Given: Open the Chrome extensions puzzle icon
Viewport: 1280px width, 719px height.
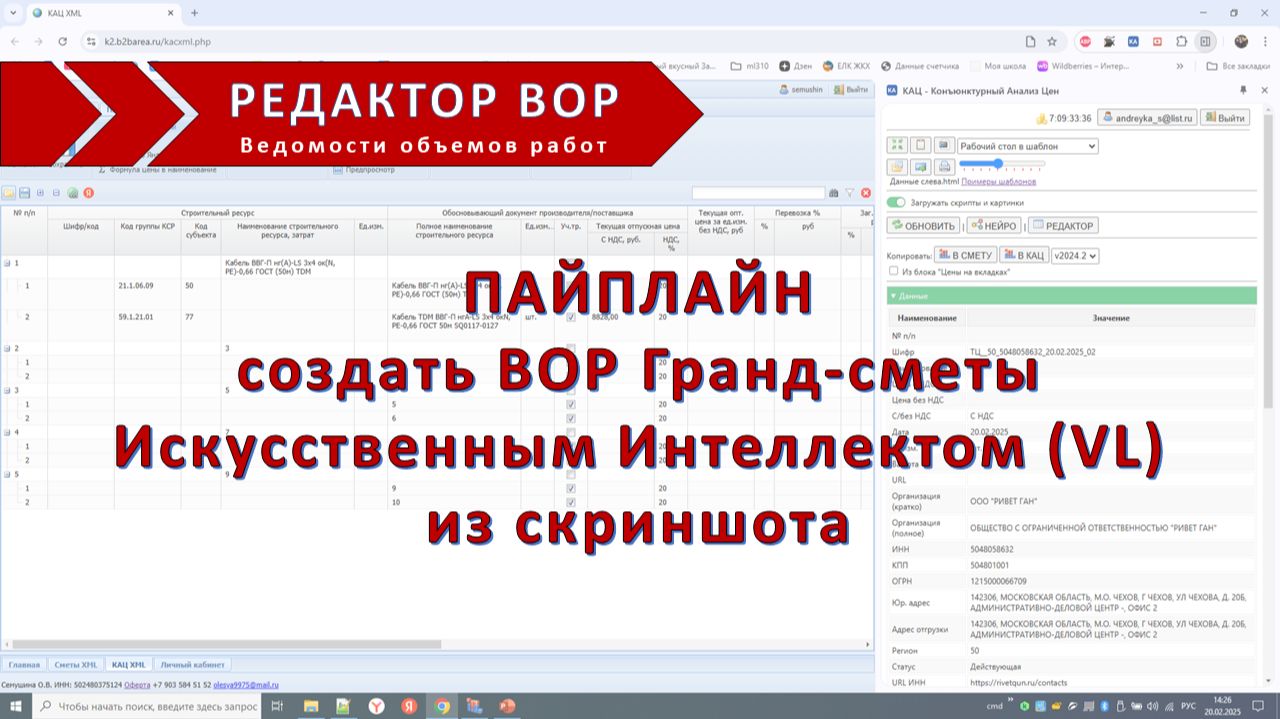Looking at the screenshot, I should (x=1181, y=42).
